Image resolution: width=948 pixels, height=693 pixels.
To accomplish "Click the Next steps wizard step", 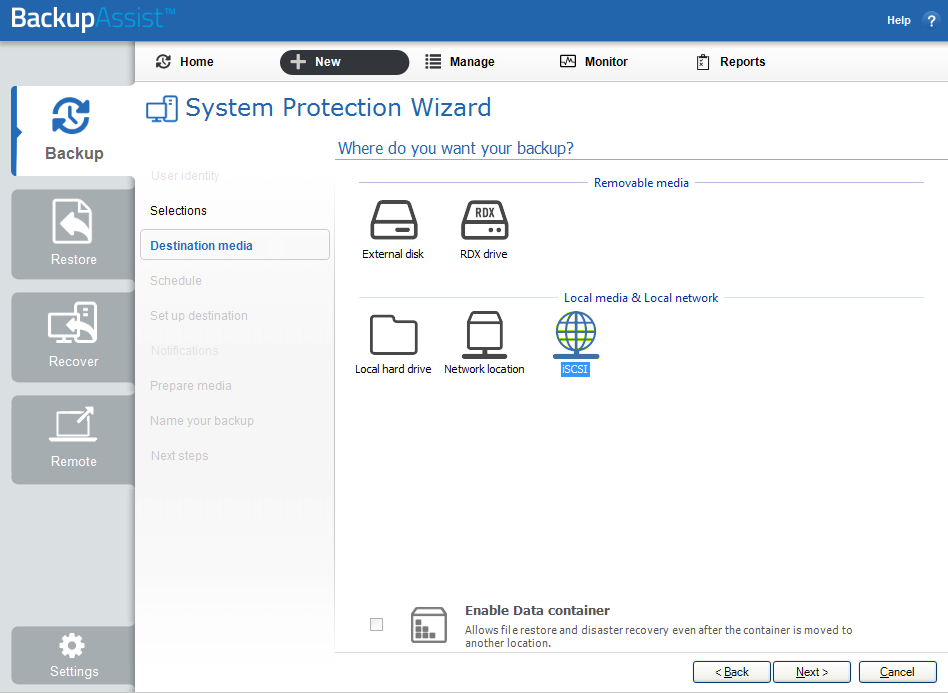I will [180, 456].
